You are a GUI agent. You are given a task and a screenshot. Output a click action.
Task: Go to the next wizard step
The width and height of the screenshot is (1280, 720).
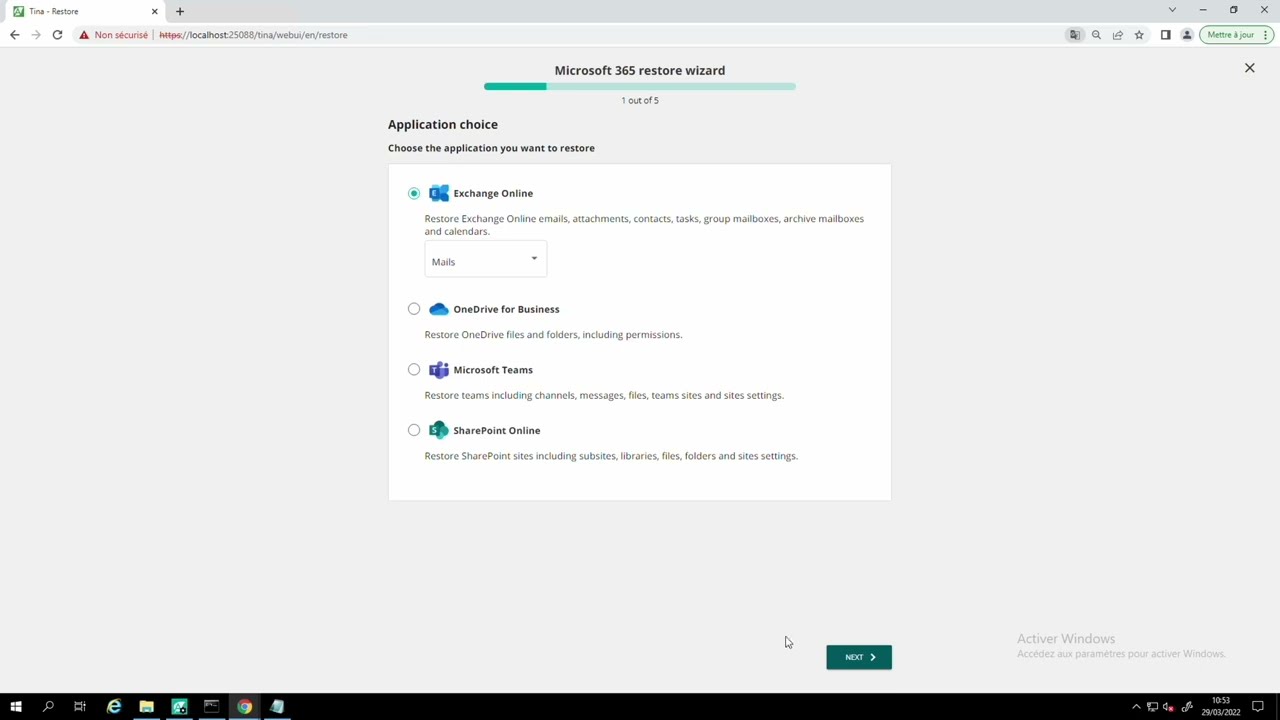point(859,657)
